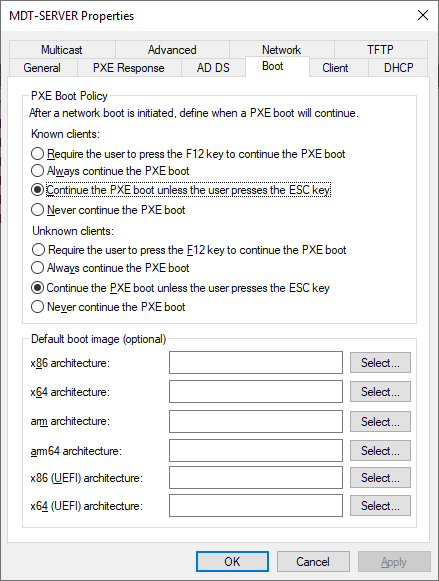439x581 pixels.
Task: Click the x86 architecture text field
Action: click(x=256, y=362)
